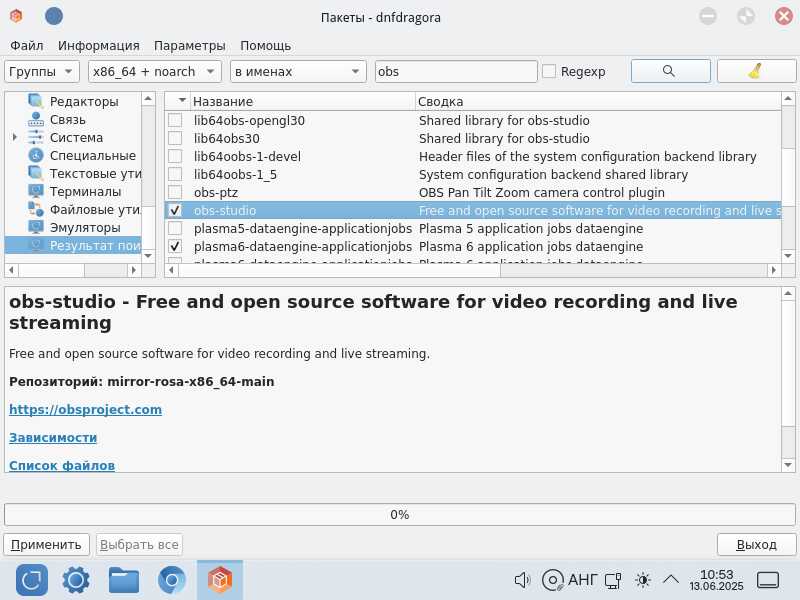The image size is (800, 600).
Task: Select the Связь group icon
Action: 36,119
